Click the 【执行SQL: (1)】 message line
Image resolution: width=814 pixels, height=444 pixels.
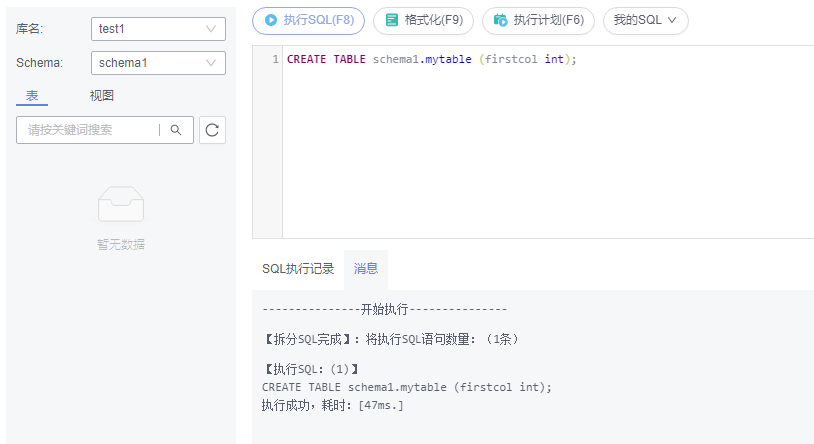pos(310,369)
